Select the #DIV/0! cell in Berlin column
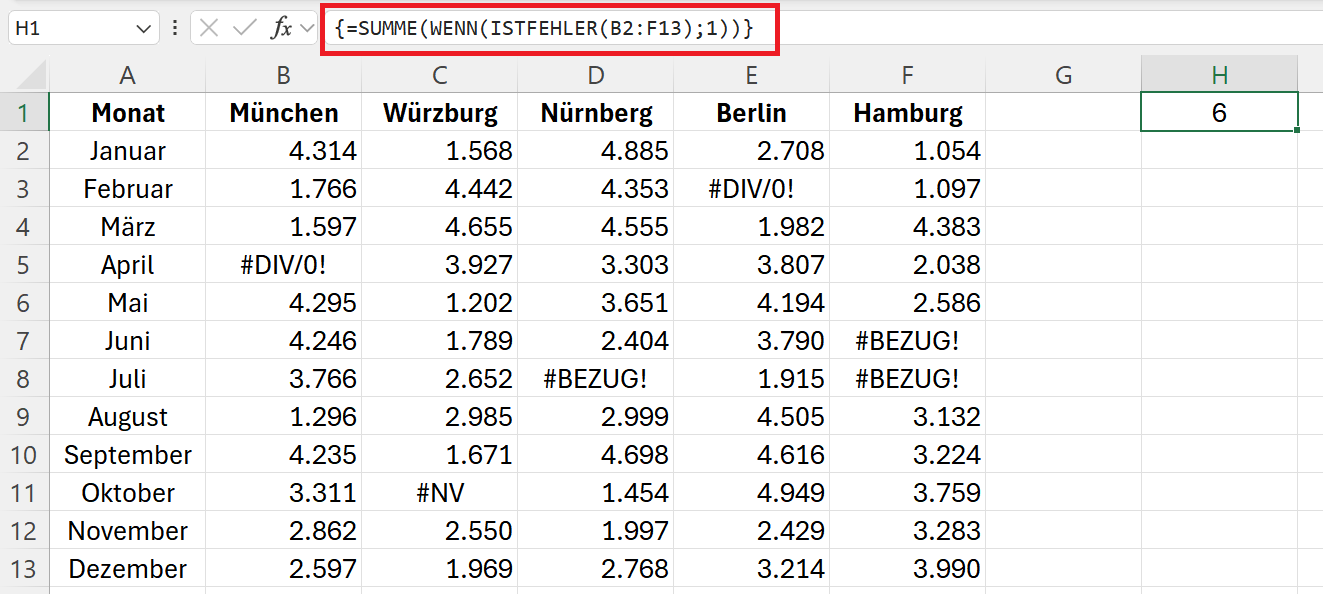Image resolution: width=1323 pixels, height=594 pixels. pos(751,189)
